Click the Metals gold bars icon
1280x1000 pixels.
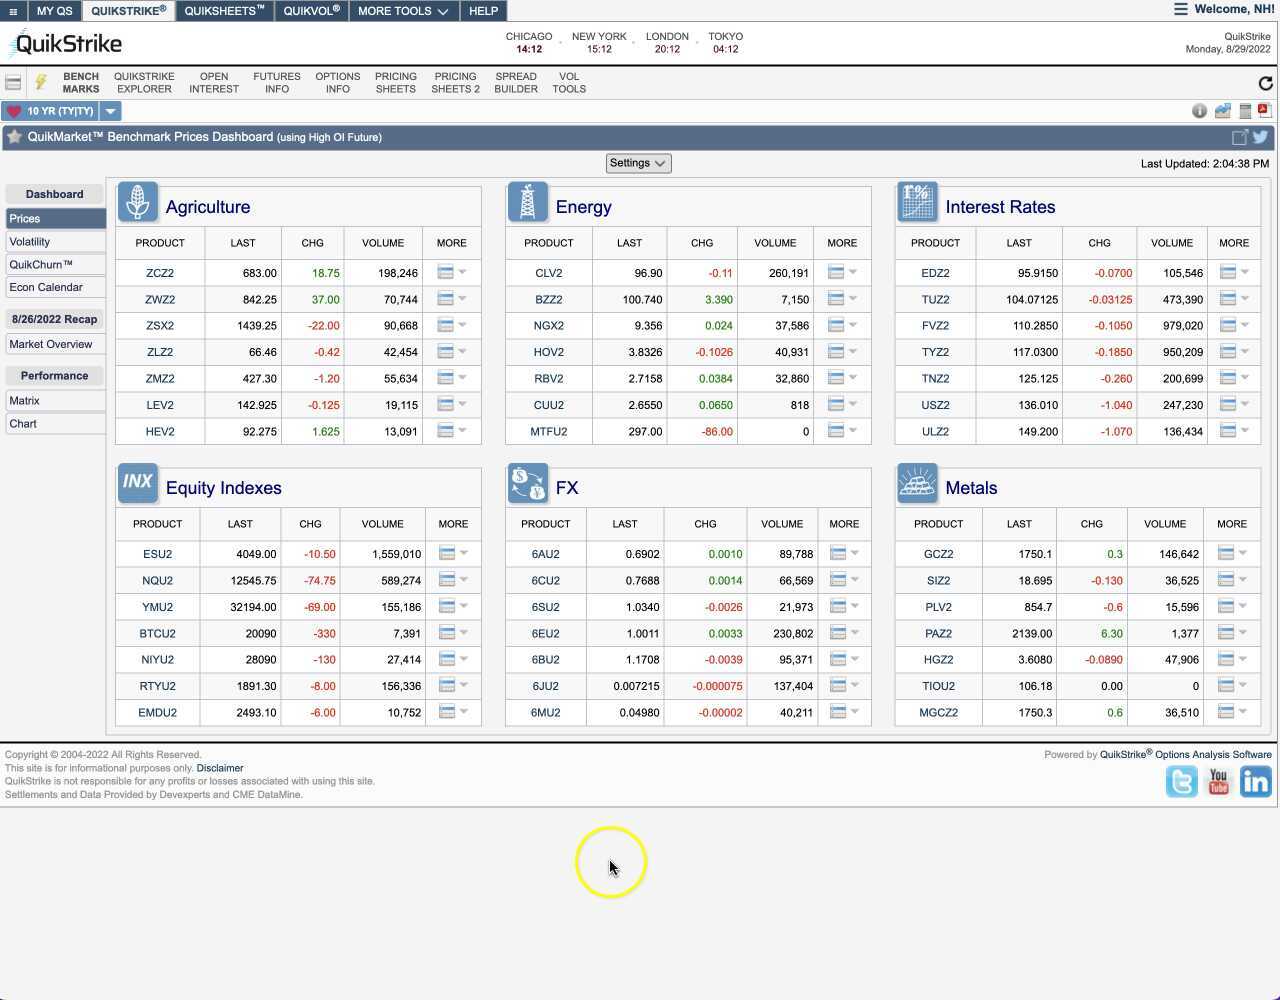(x=917, y=483)
